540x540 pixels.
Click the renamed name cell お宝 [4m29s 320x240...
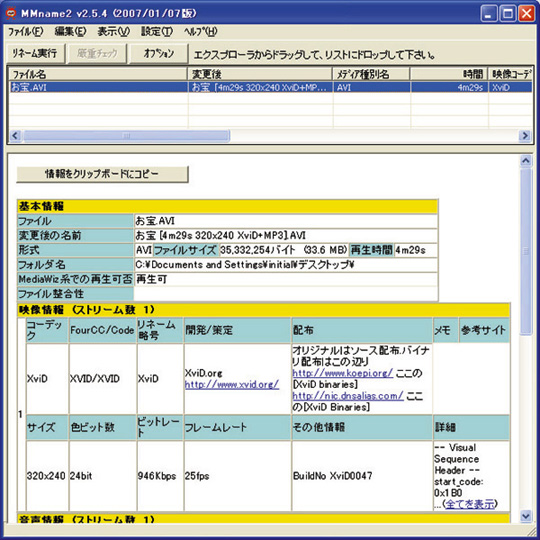pyautogui.click(x=260, y=87)
